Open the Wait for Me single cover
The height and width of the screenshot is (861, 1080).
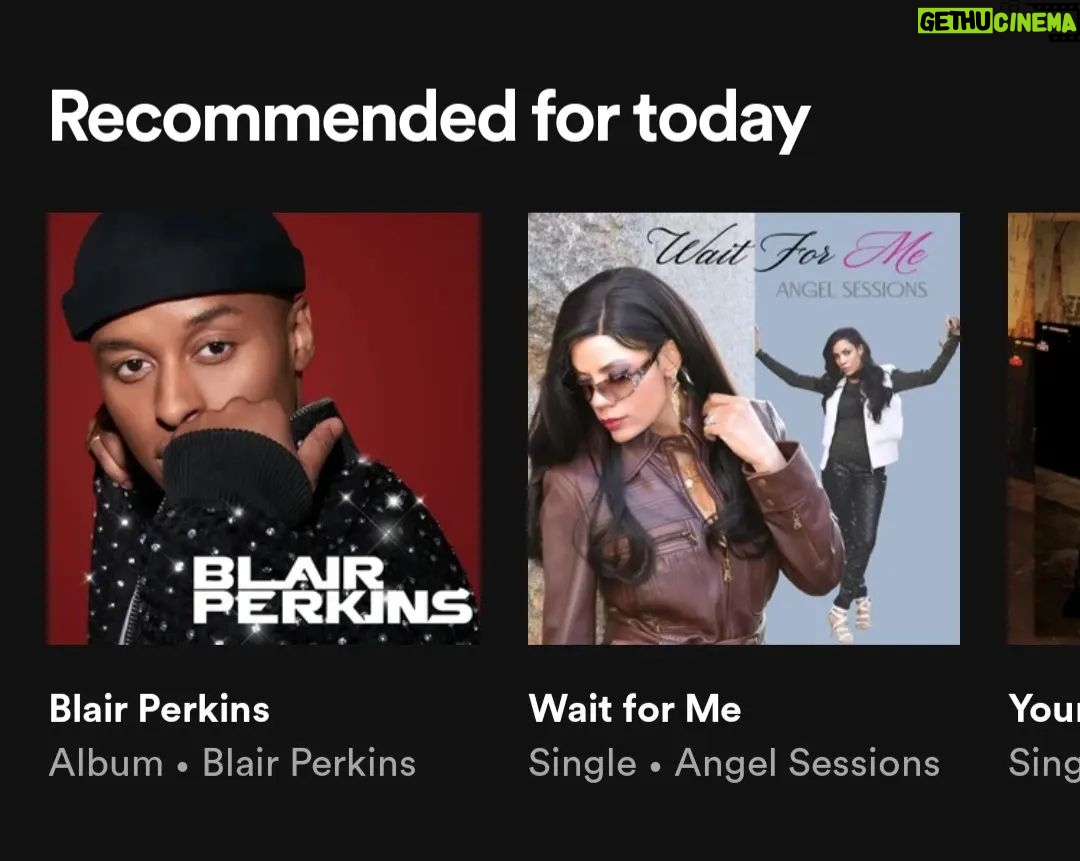[744, 428]
